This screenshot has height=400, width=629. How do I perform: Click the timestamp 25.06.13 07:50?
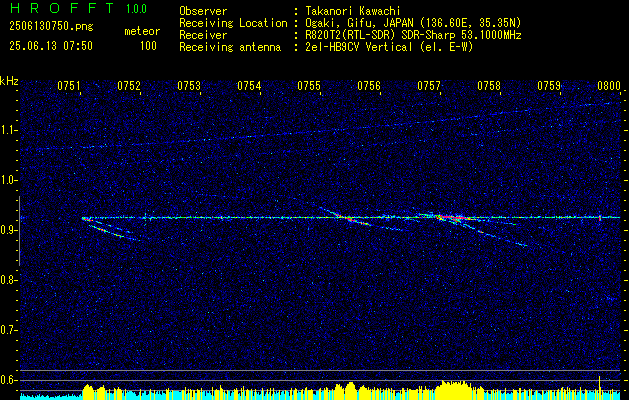point(51,46)
